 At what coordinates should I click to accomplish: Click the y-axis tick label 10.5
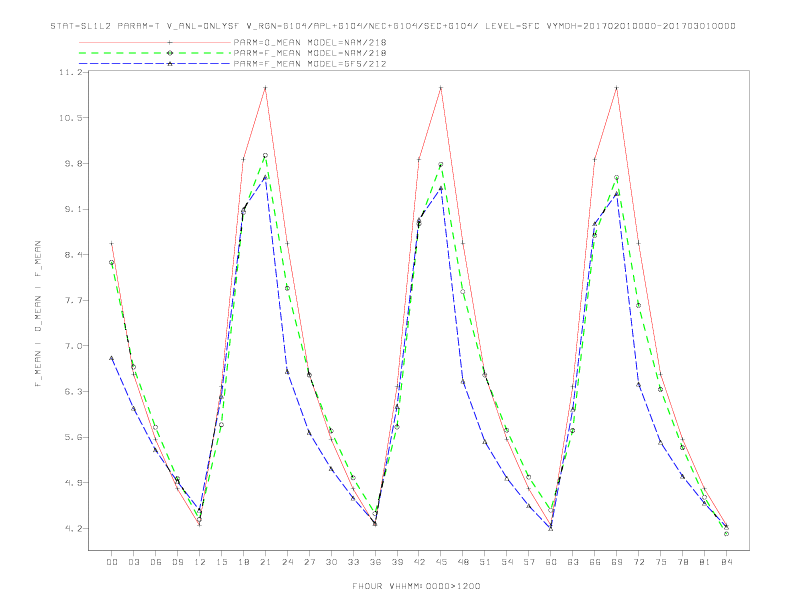(x=70, y=118)
